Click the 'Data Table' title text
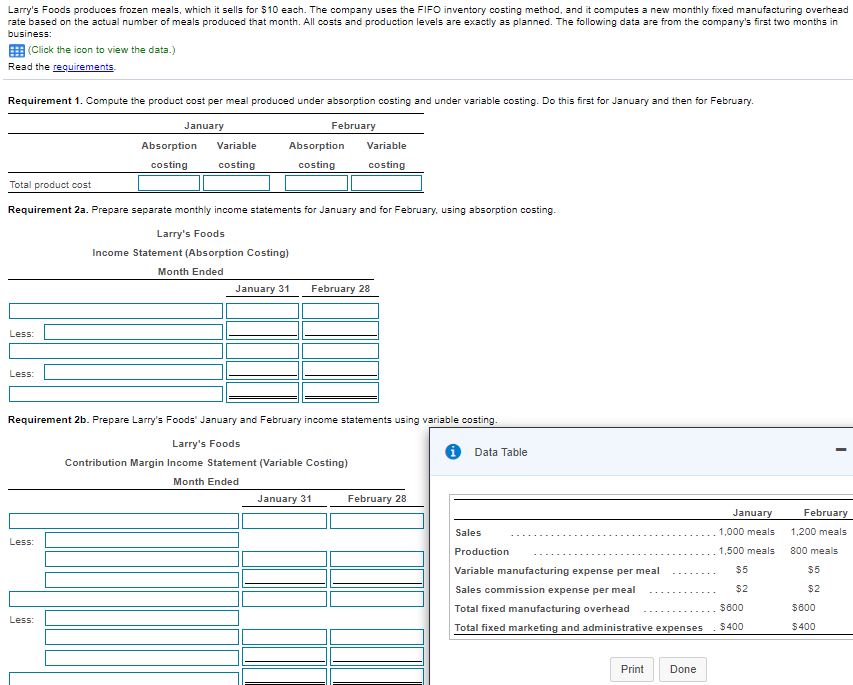This screenshot has width=853, height=685. tap(500, 452)
